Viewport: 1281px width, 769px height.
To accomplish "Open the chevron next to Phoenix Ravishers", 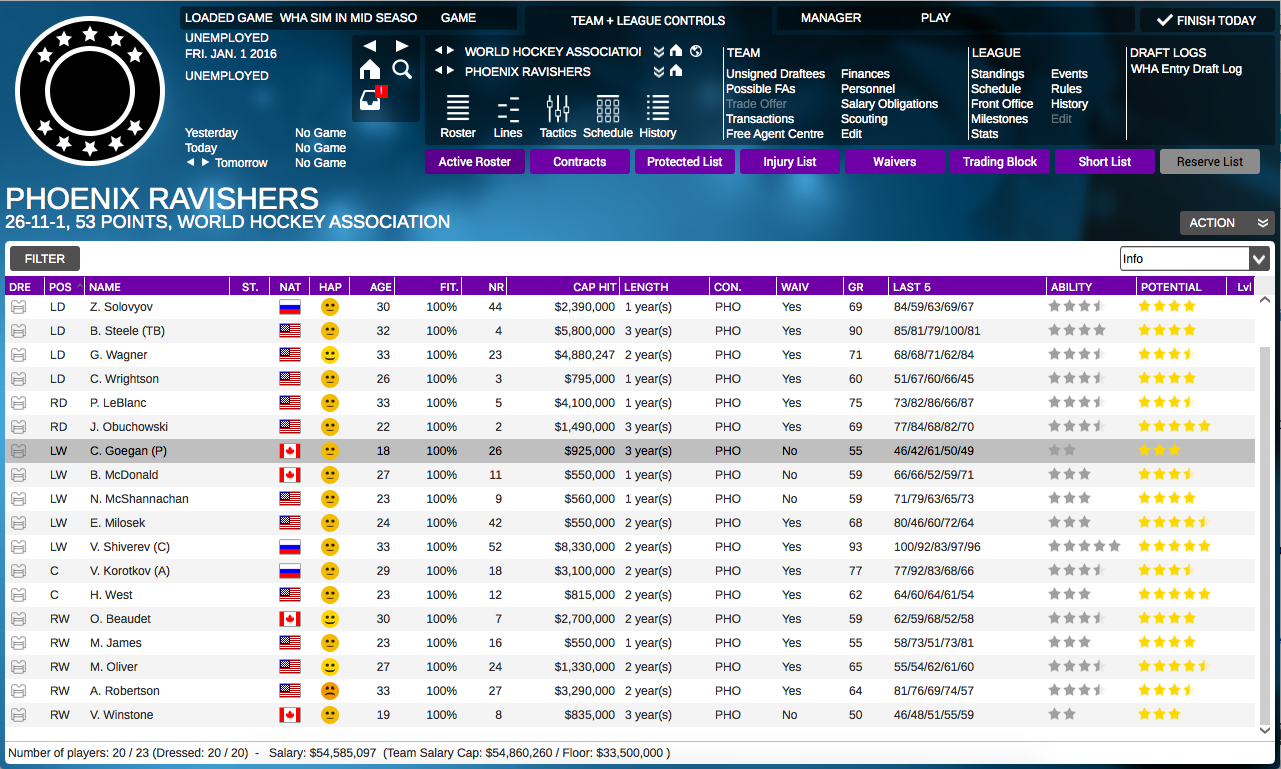I will pos(658,72).
